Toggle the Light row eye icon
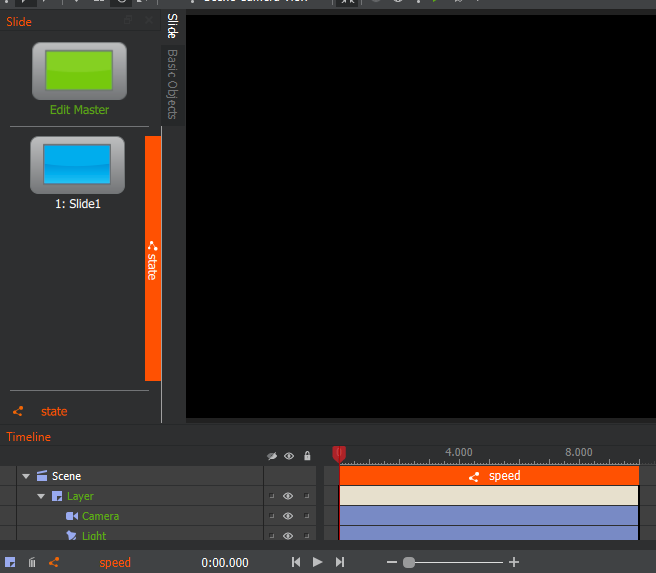 (288, 535)
